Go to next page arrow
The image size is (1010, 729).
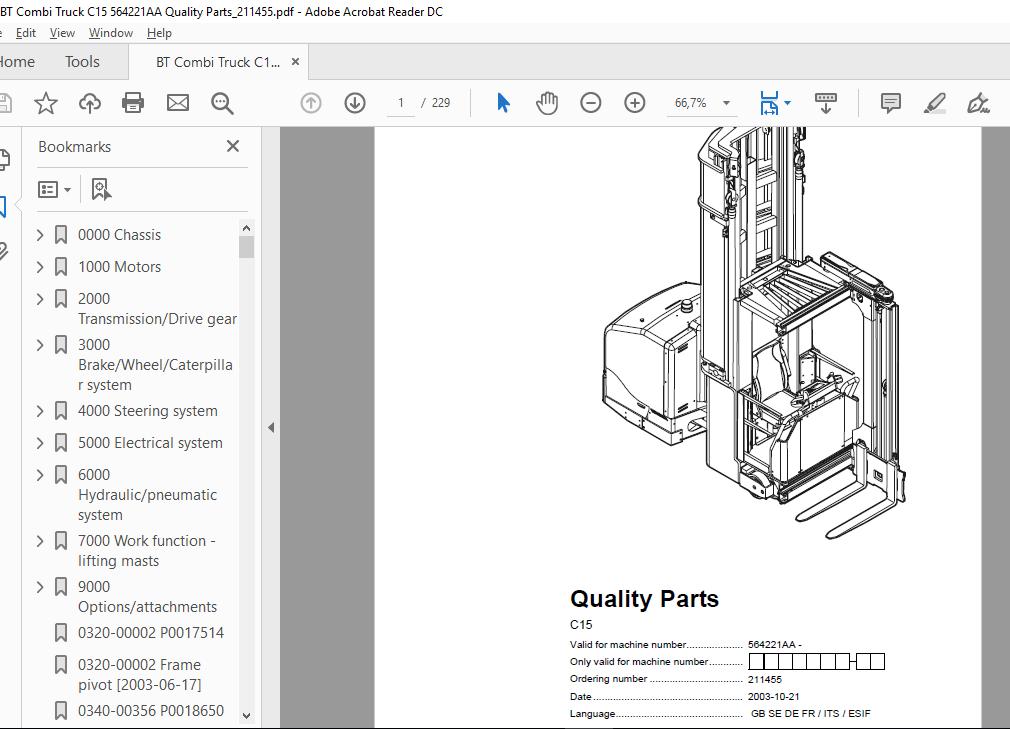point(355,103)
